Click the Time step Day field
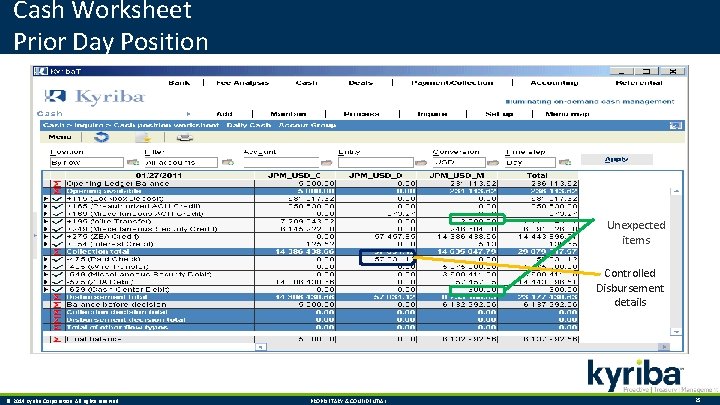The image size is (720, 405). click(530, 163)
